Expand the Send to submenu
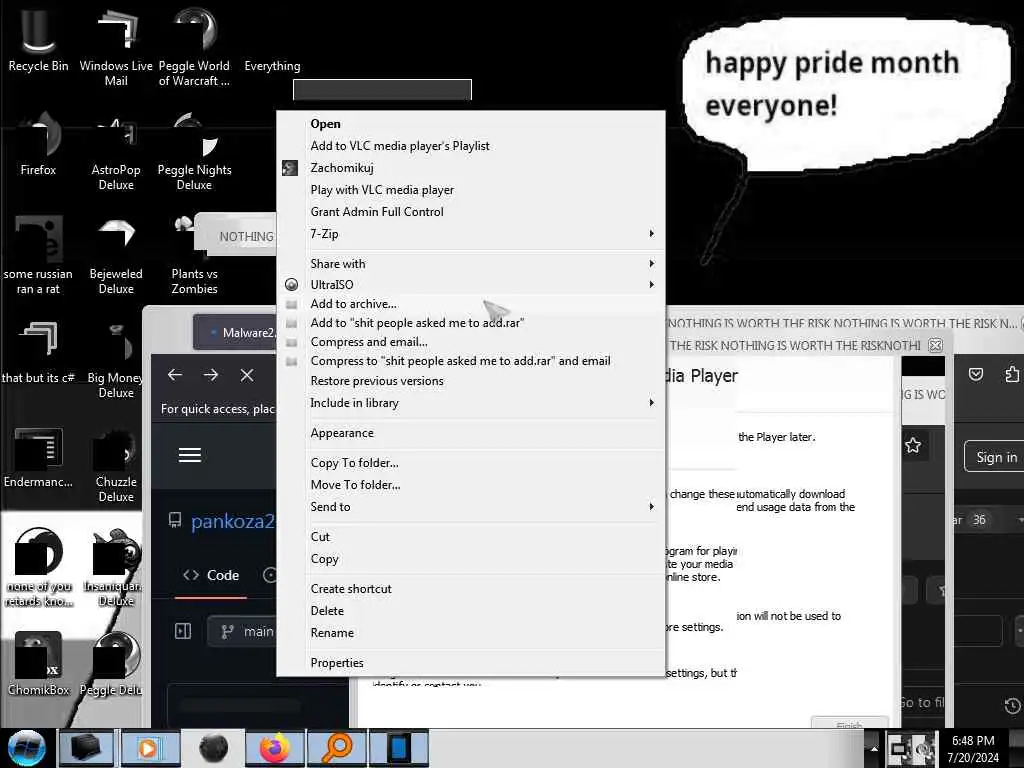 tap(470, 507)
